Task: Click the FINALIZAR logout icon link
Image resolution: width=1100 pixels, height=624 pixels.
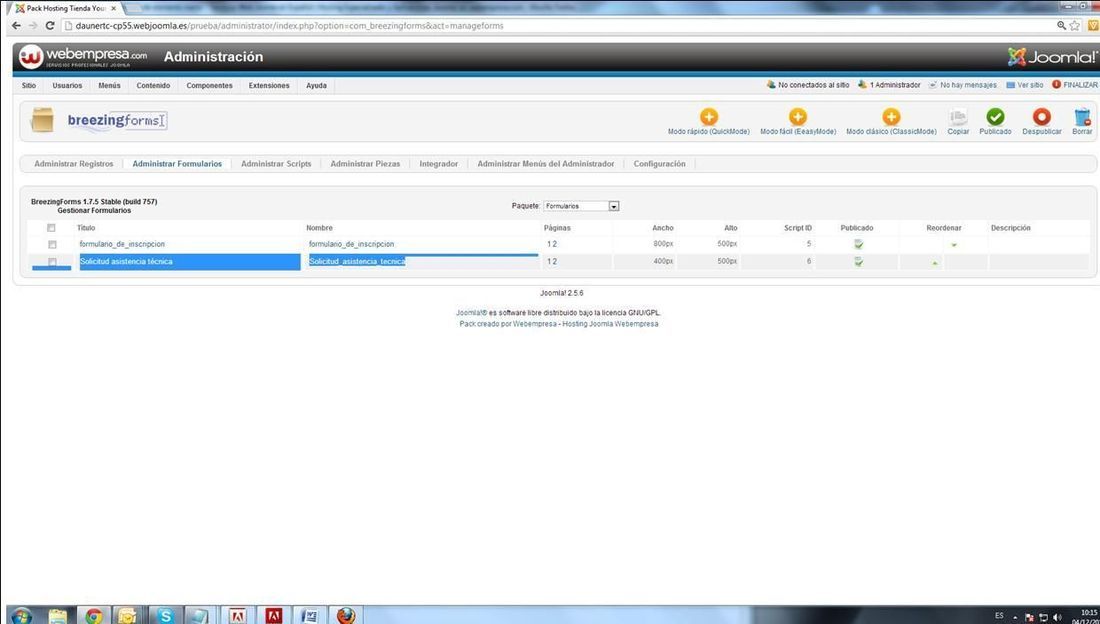Action: coord(1074,85)
